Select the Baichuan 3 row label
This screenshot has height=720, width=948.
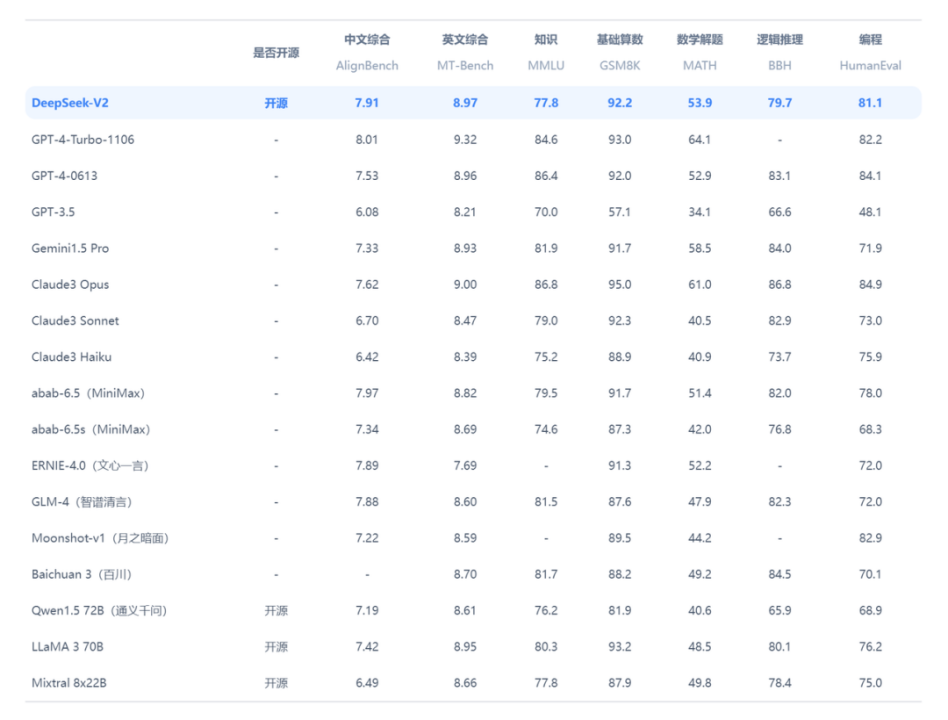click(x=82, y=575)
